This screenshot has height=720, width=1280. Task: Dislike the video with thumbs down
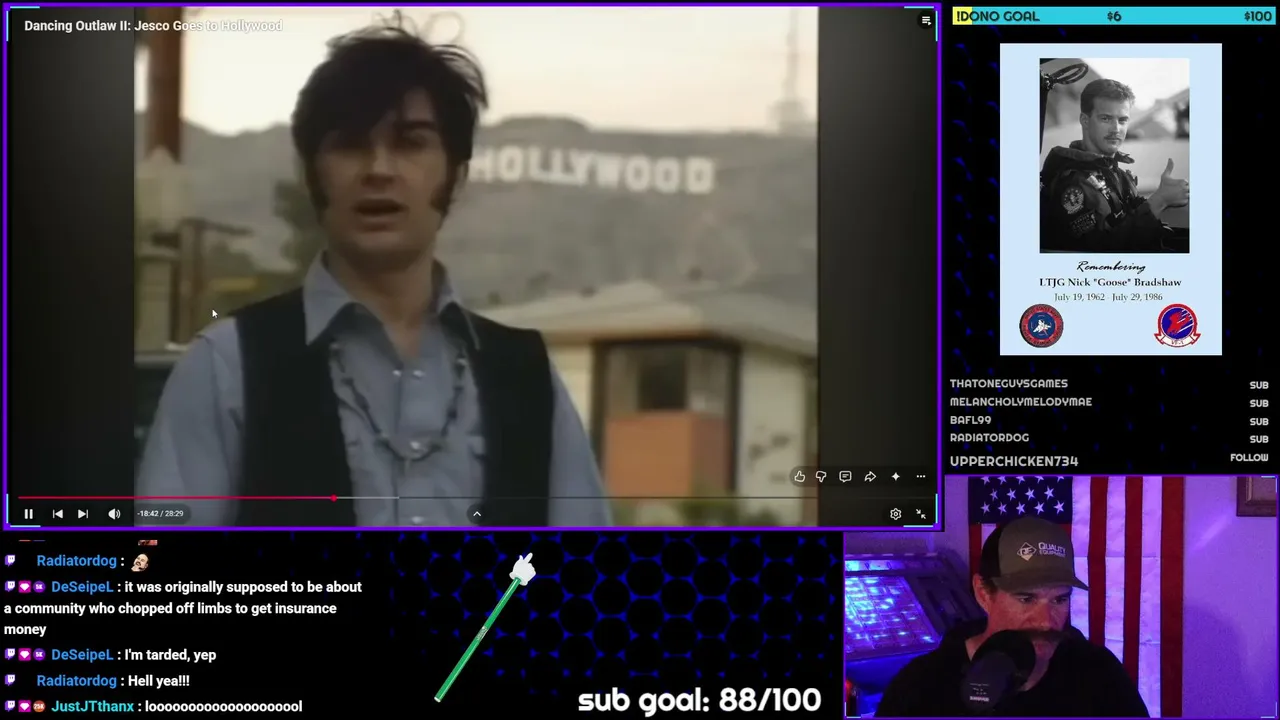821,477
